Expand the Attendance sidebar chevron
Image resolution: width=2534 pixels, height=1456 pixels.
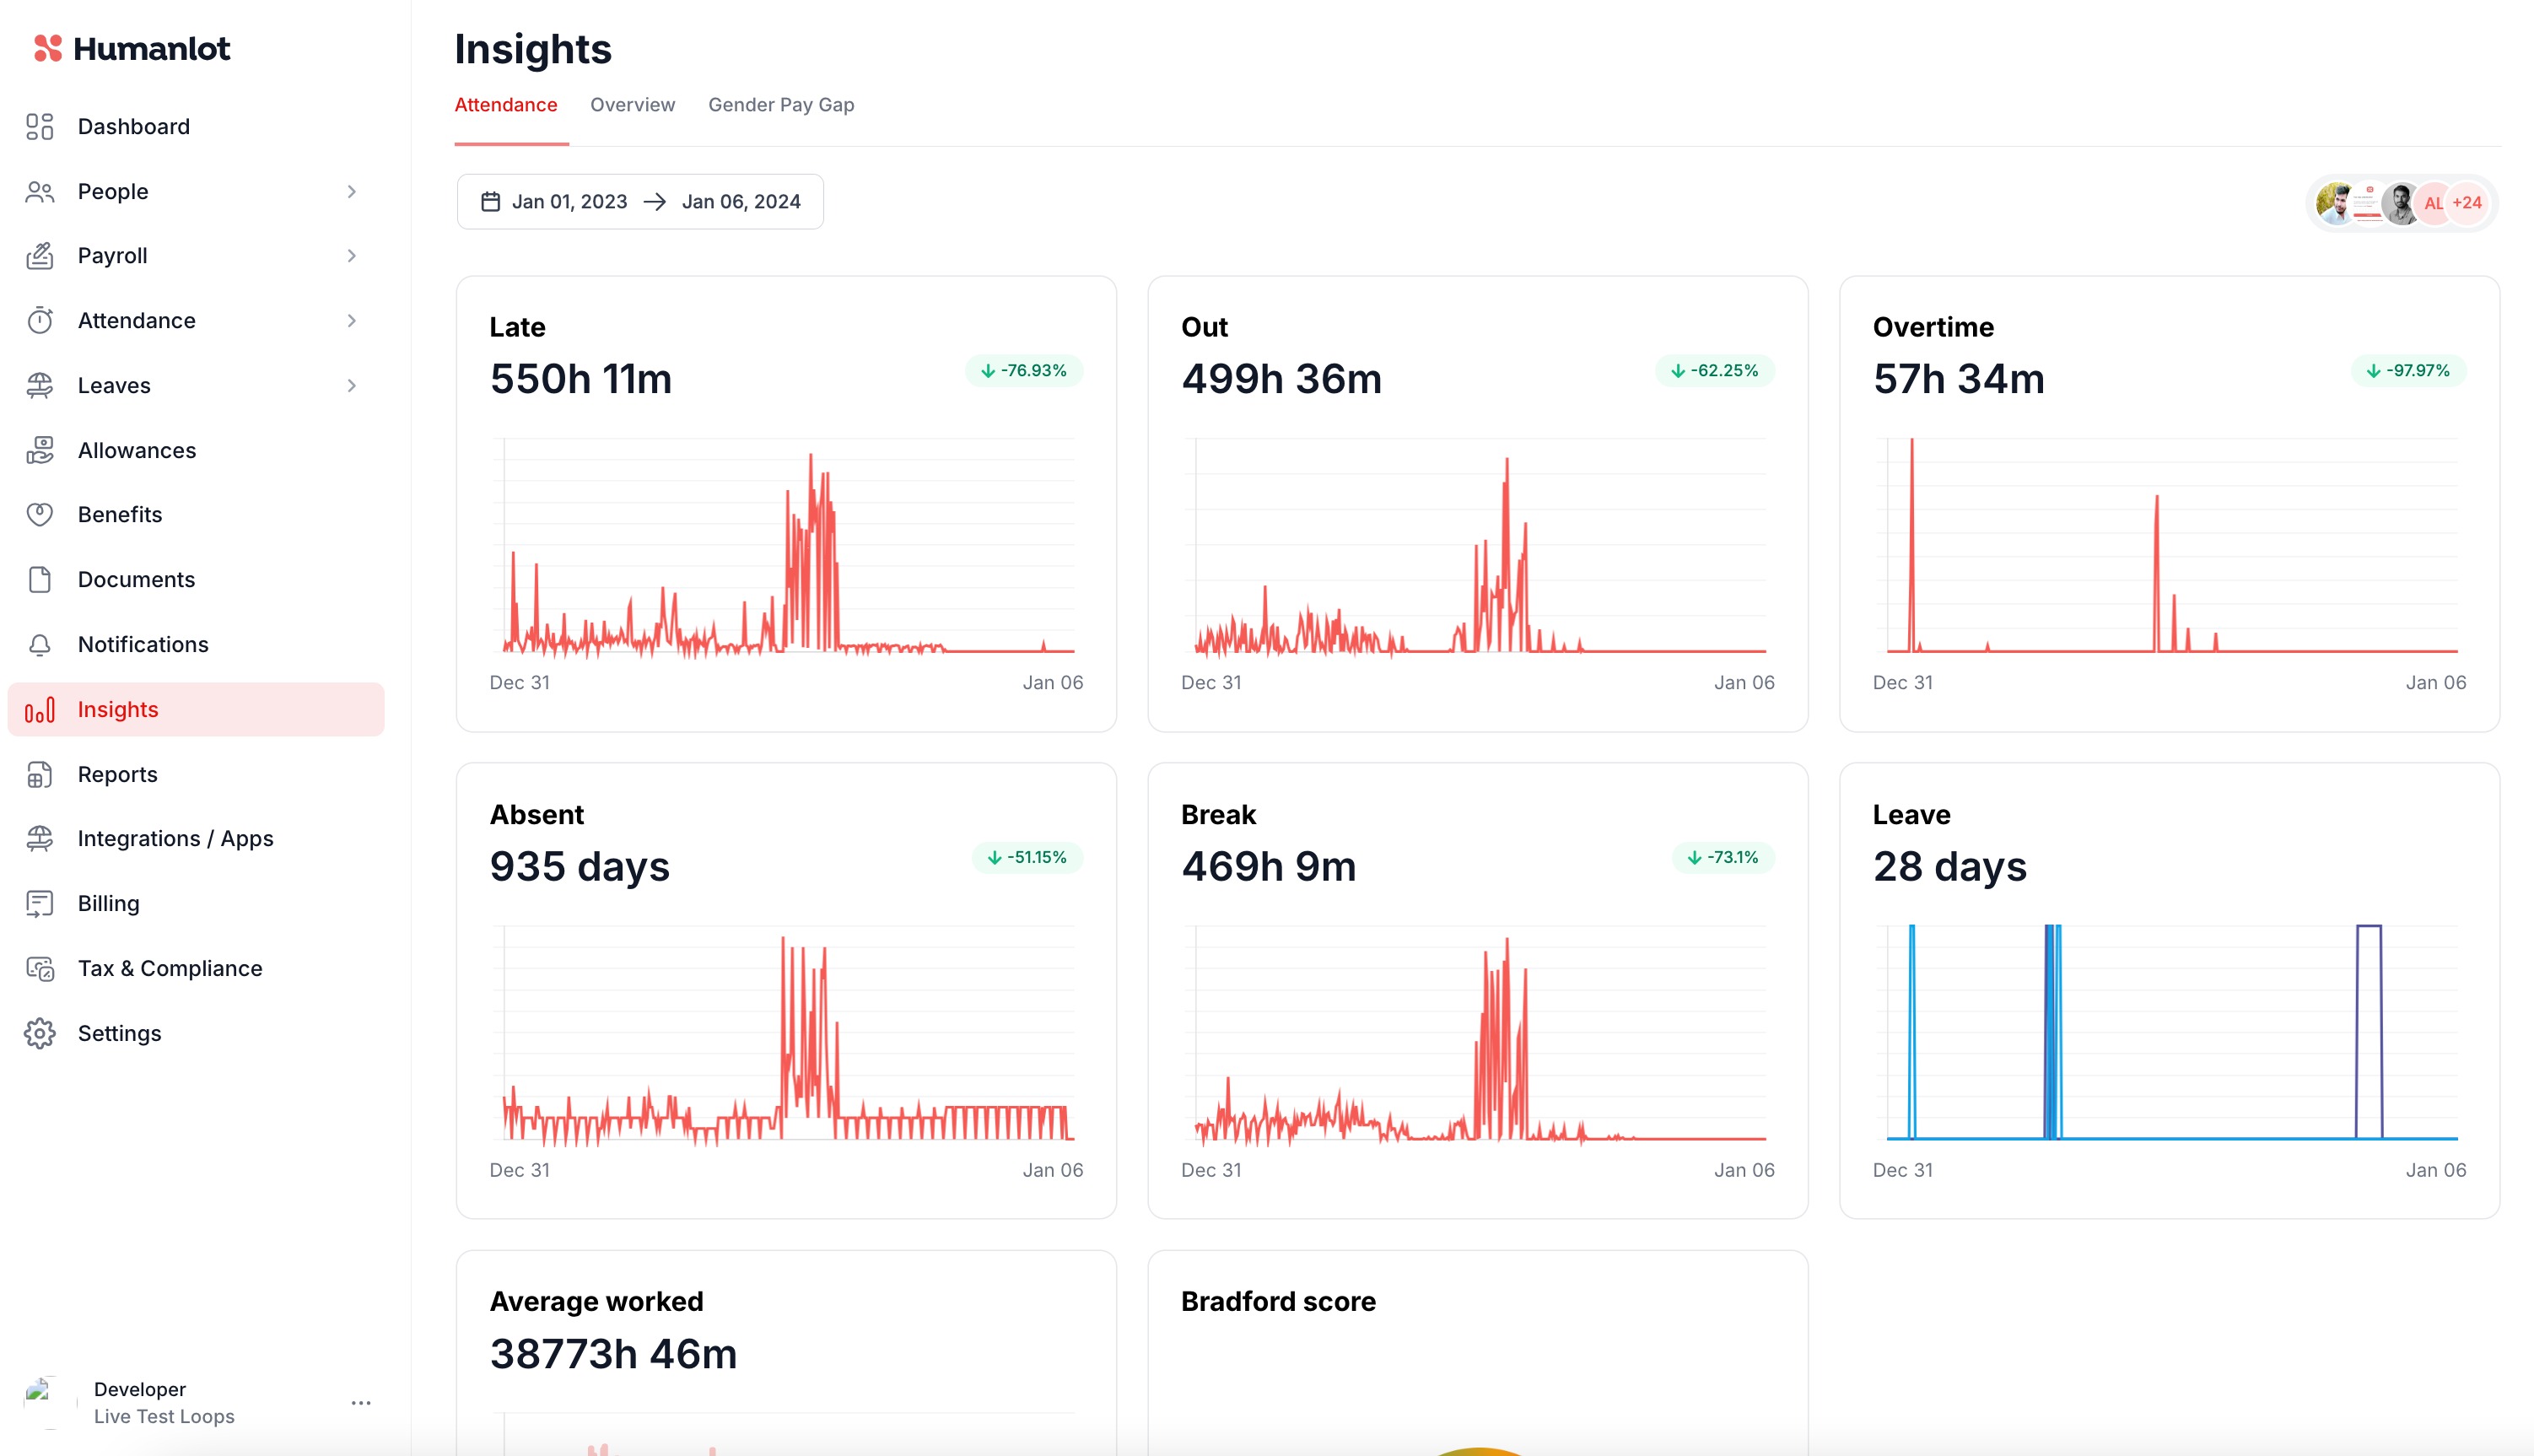[x=351, y=321]
